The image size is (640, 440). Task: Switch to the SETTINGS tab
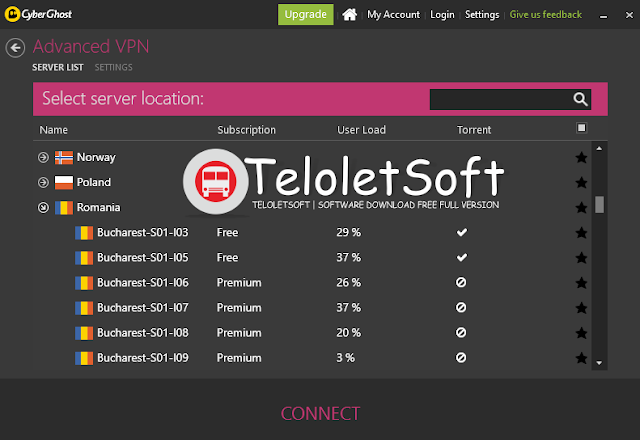[x=113, y=67]
